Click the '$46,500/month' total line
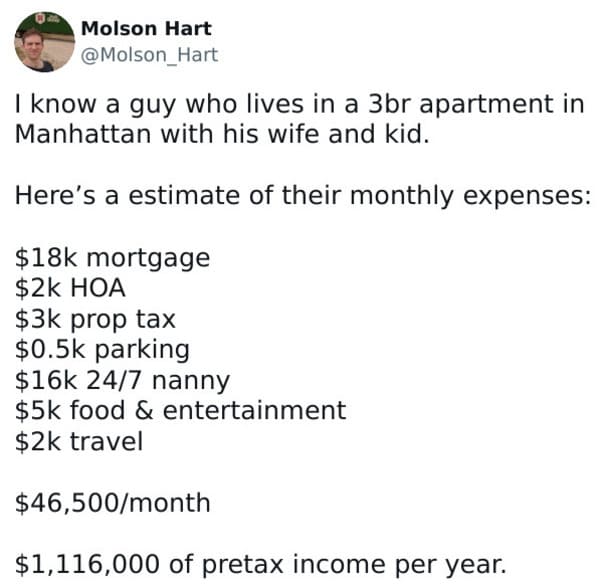This screenshot has width=599, height=585. [113, 503]
